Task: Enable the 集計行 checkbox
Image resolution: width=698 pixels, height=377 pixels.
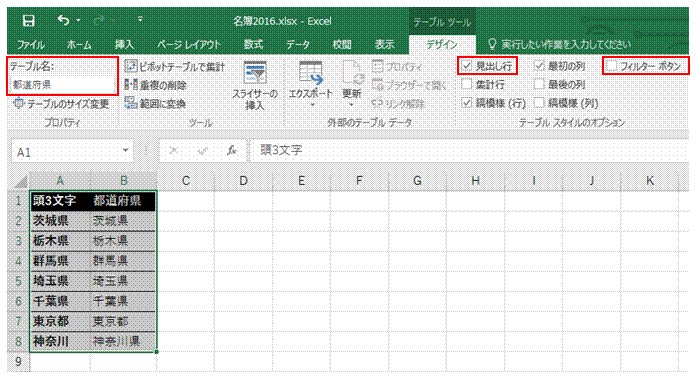Action: point(467,84)
